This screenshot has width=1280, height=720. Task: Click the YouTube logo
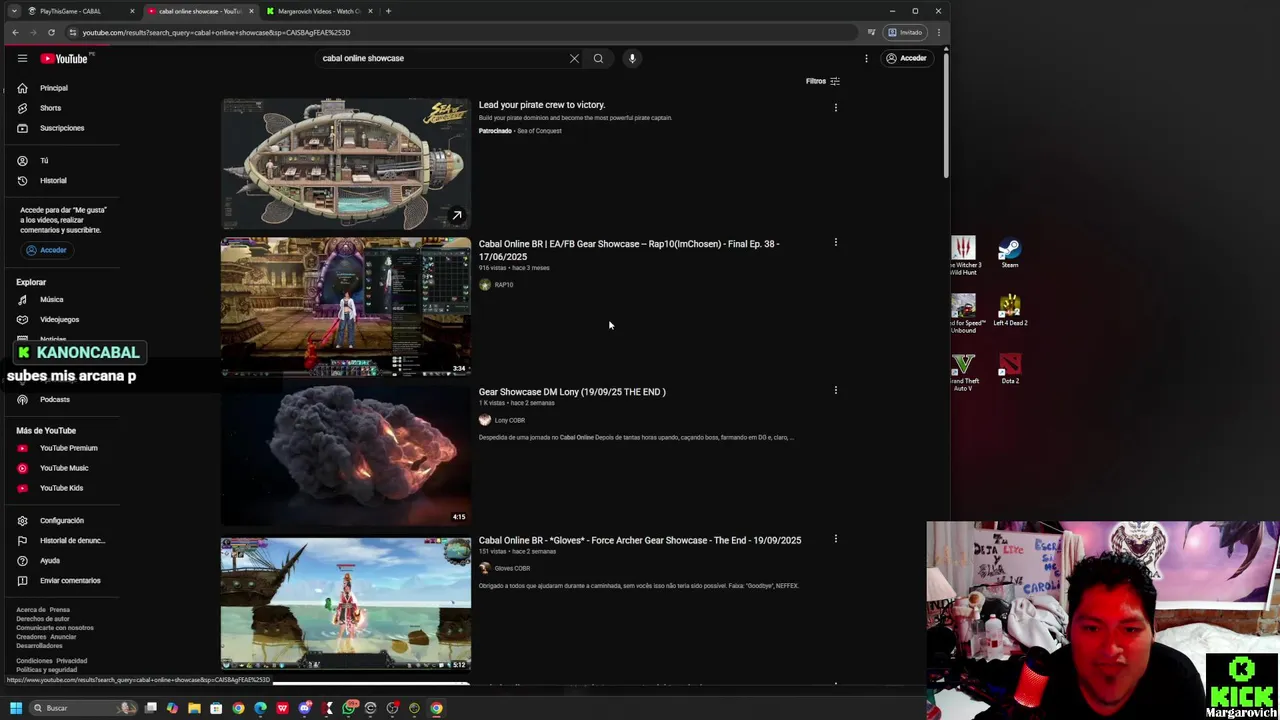click(x=66, y=58)
